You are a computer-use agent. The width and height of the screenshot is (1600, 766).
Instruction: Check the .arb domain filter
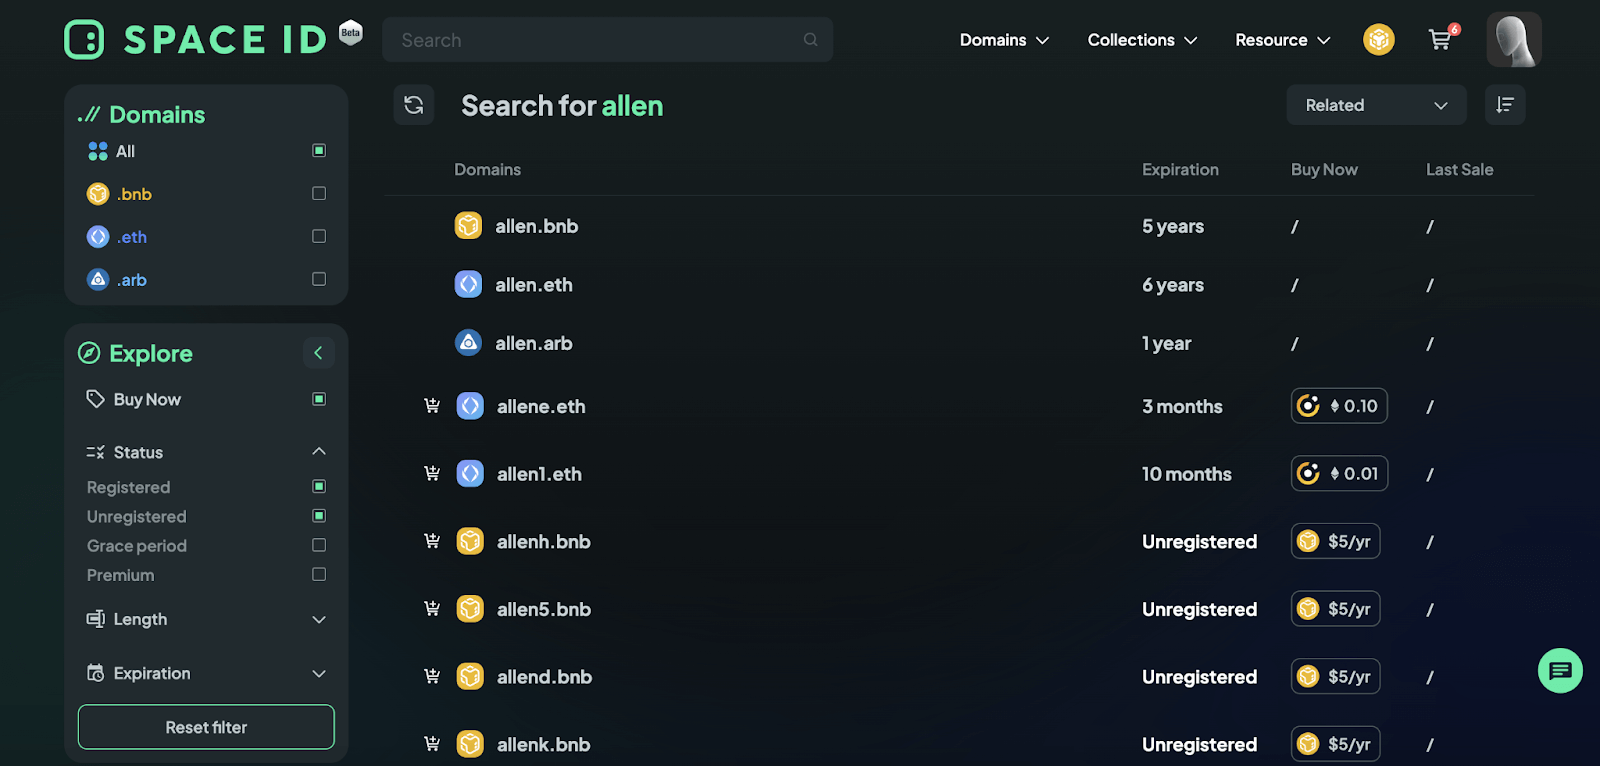click(x=319, y=279)
